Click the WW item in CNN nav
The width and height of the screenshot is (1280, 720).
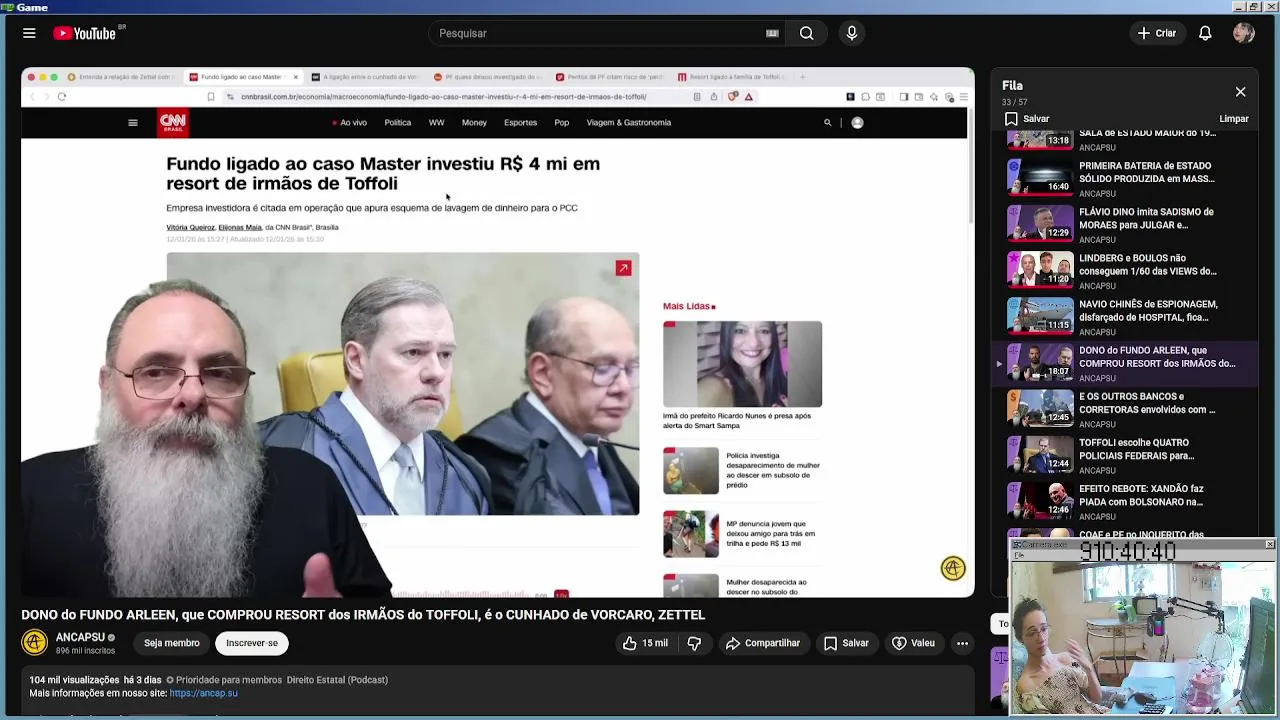point(436,123)
